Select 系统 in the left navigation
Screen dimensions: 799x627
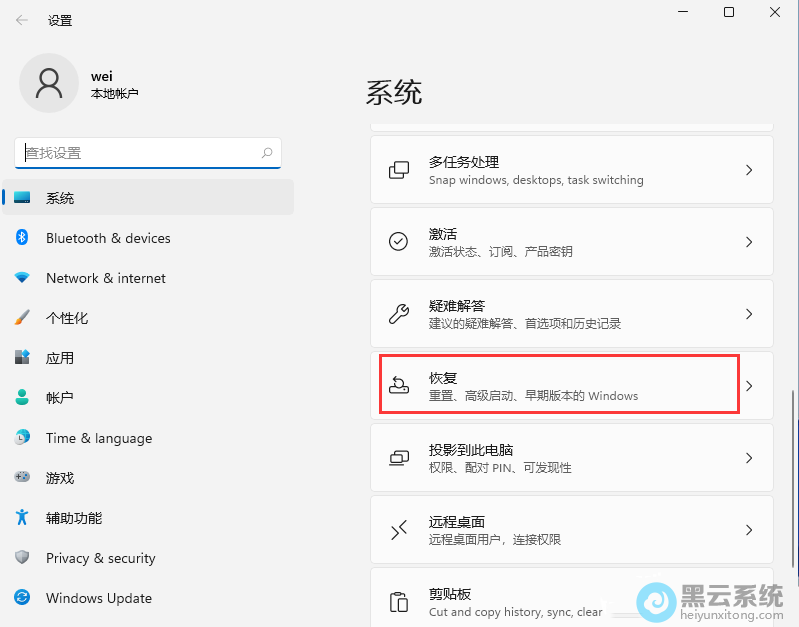60,198
